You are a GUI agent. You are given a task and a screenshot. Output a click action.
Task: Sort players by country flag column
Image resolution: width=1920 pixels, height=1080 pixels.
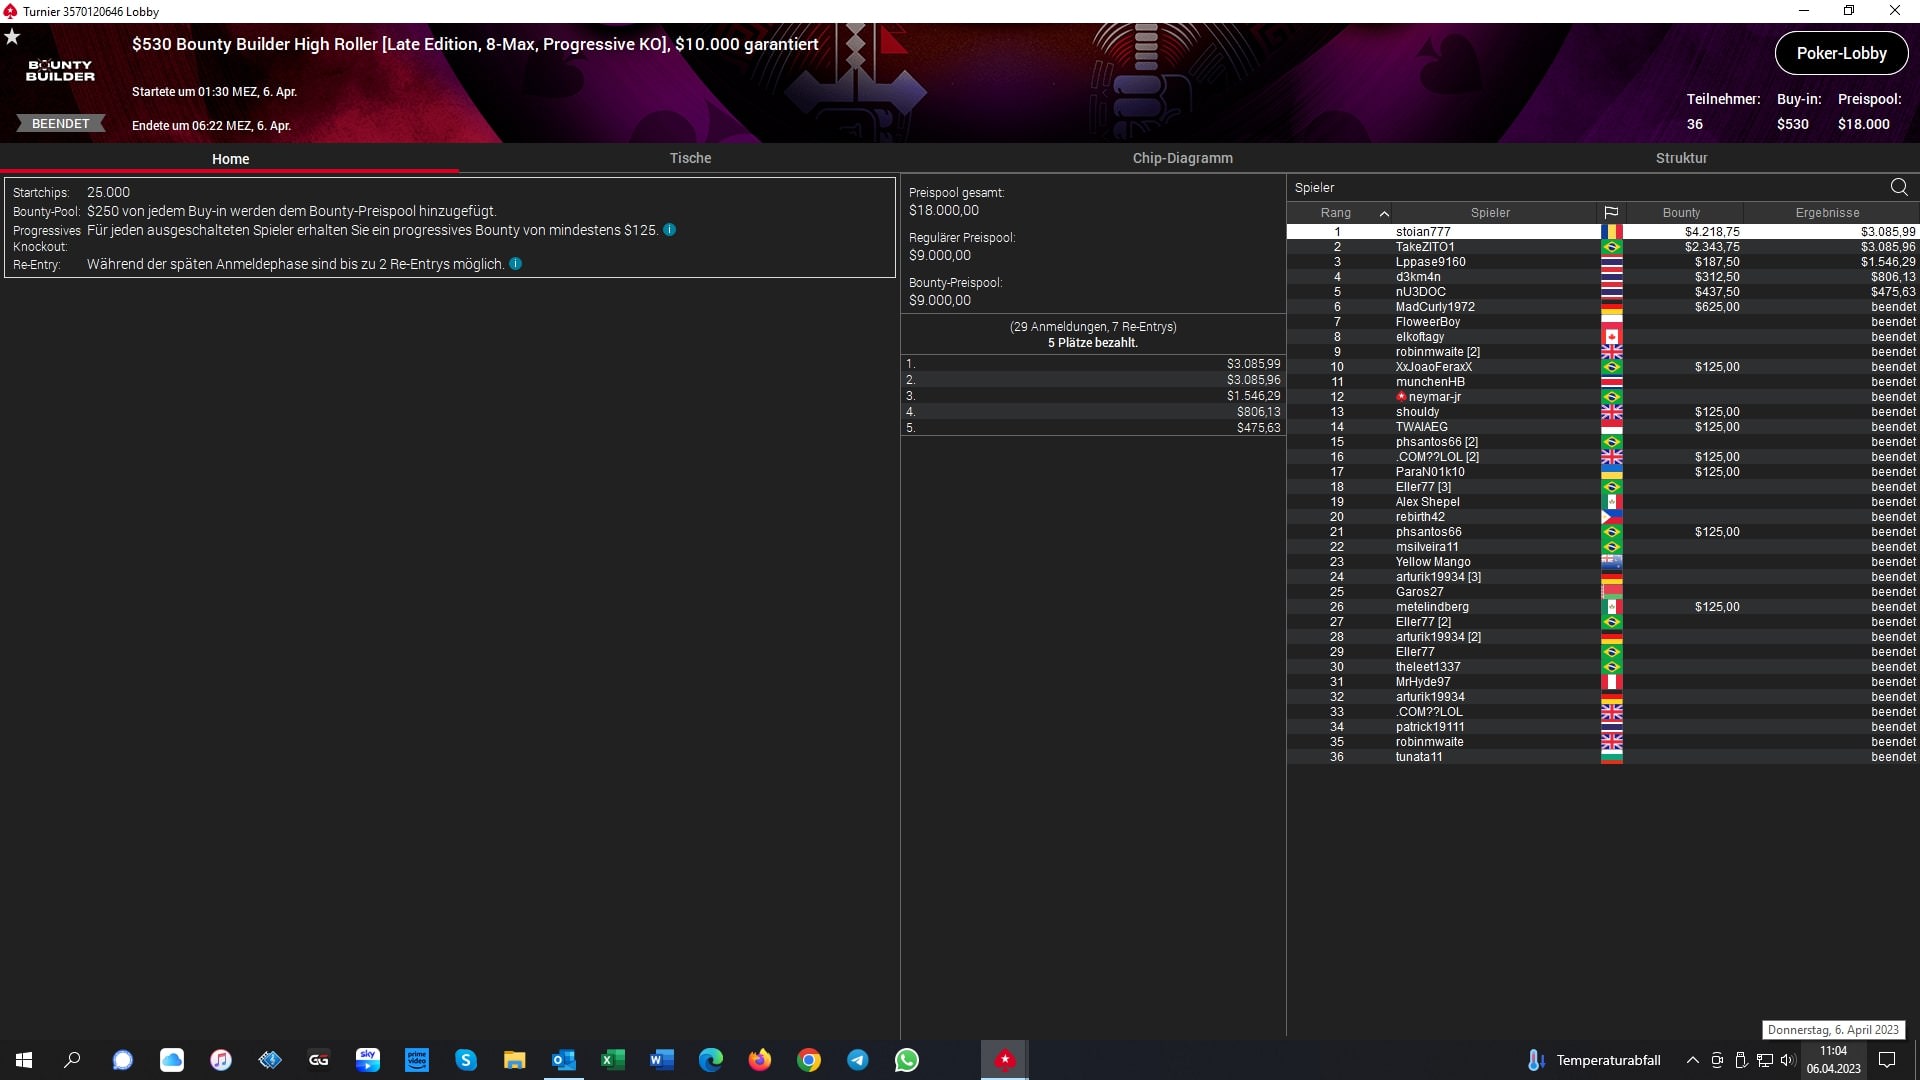pos(1611,213)
